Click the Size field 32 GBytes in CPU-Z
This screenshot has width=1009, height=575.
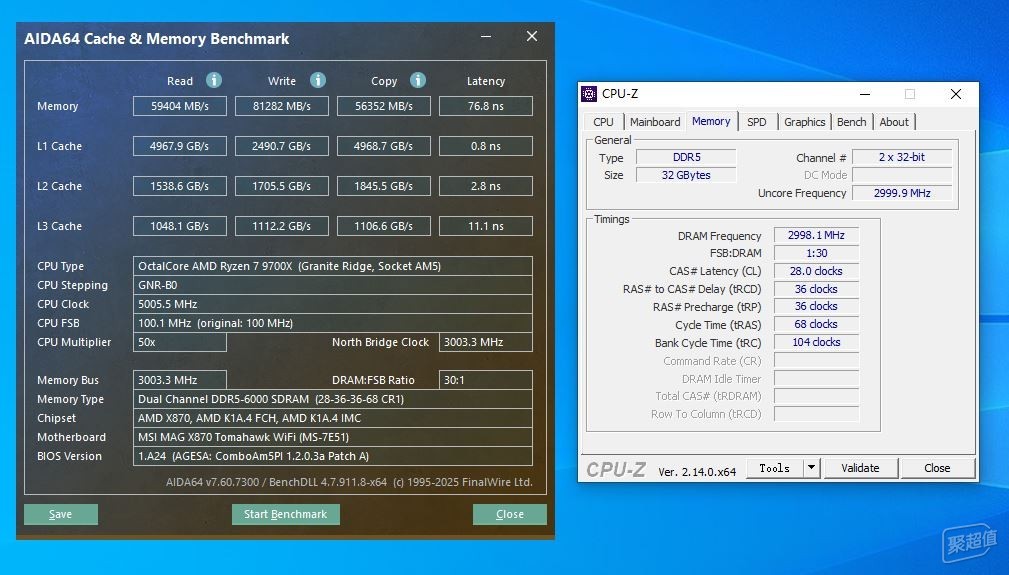click(x=686, y=175)
